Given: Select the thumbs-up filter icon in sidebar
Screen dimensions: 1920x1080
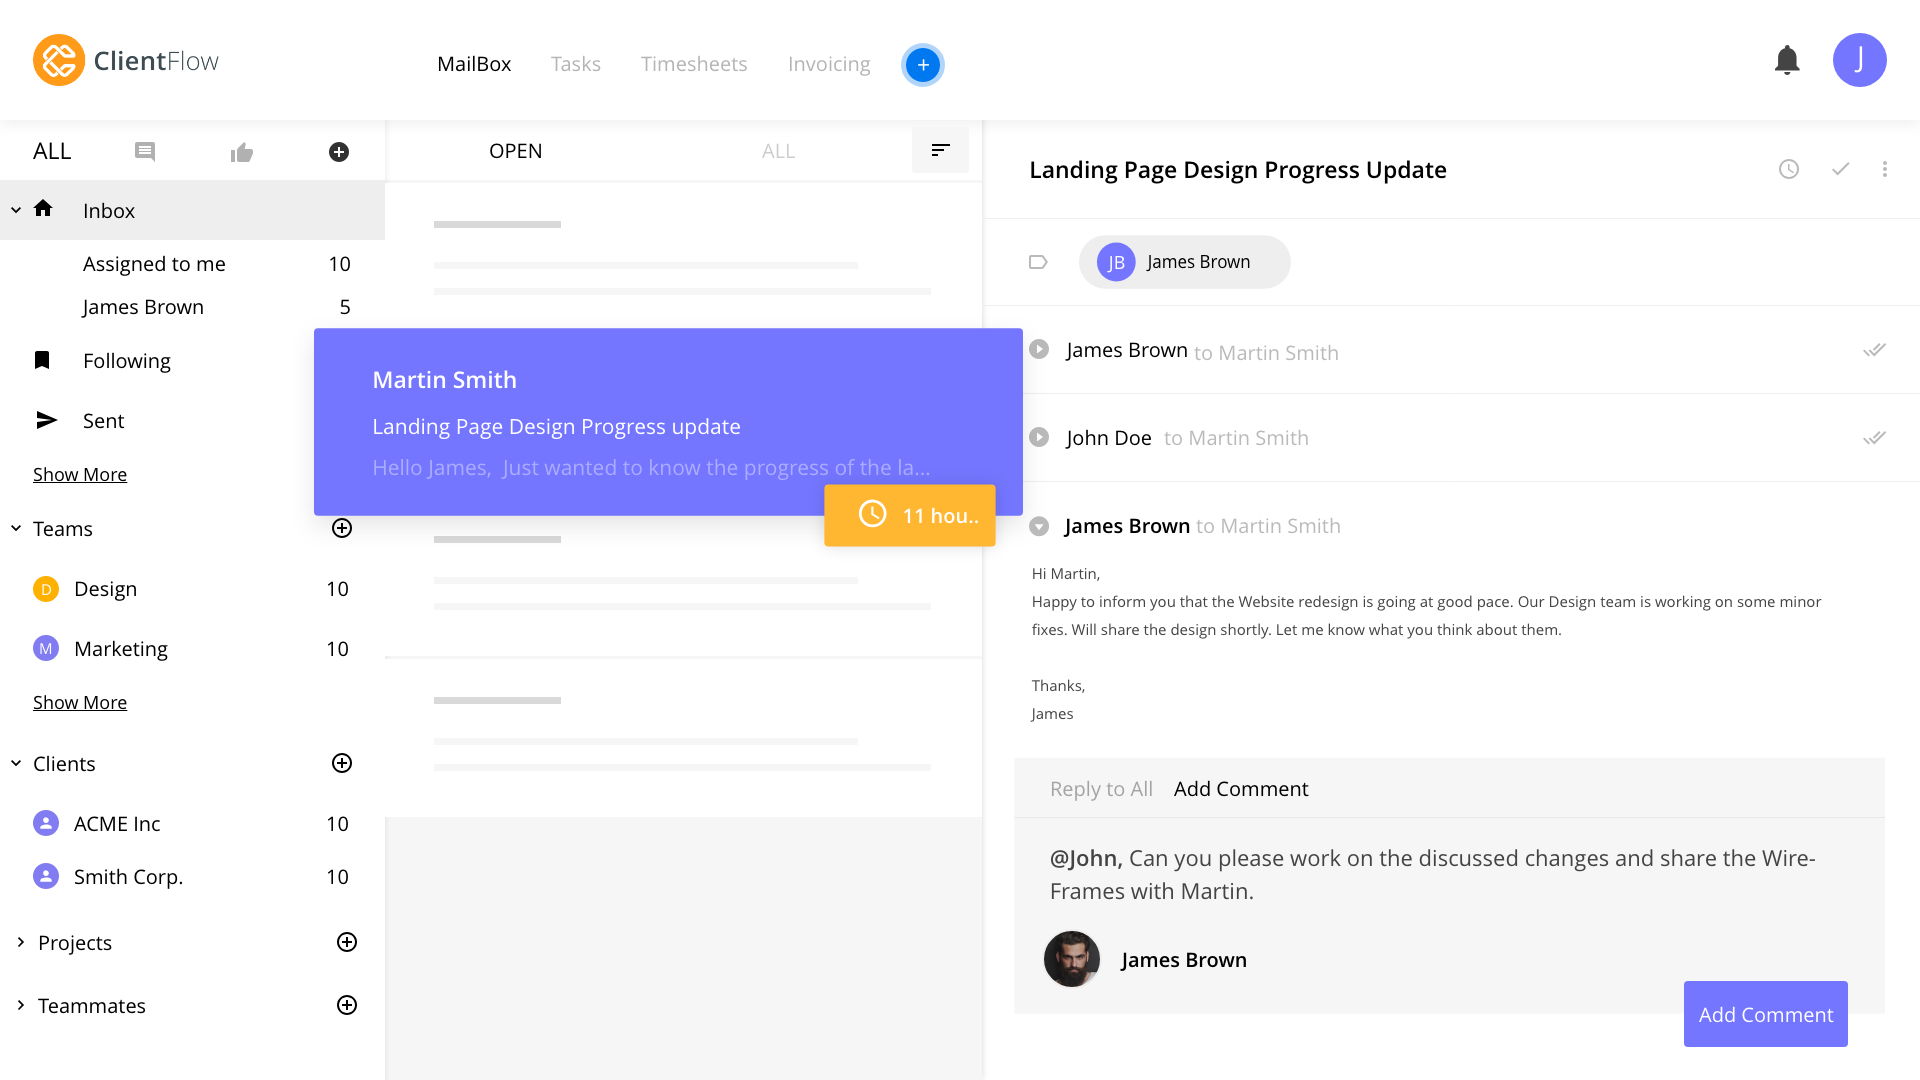Looking at the screenshot, I should (242, 152).
